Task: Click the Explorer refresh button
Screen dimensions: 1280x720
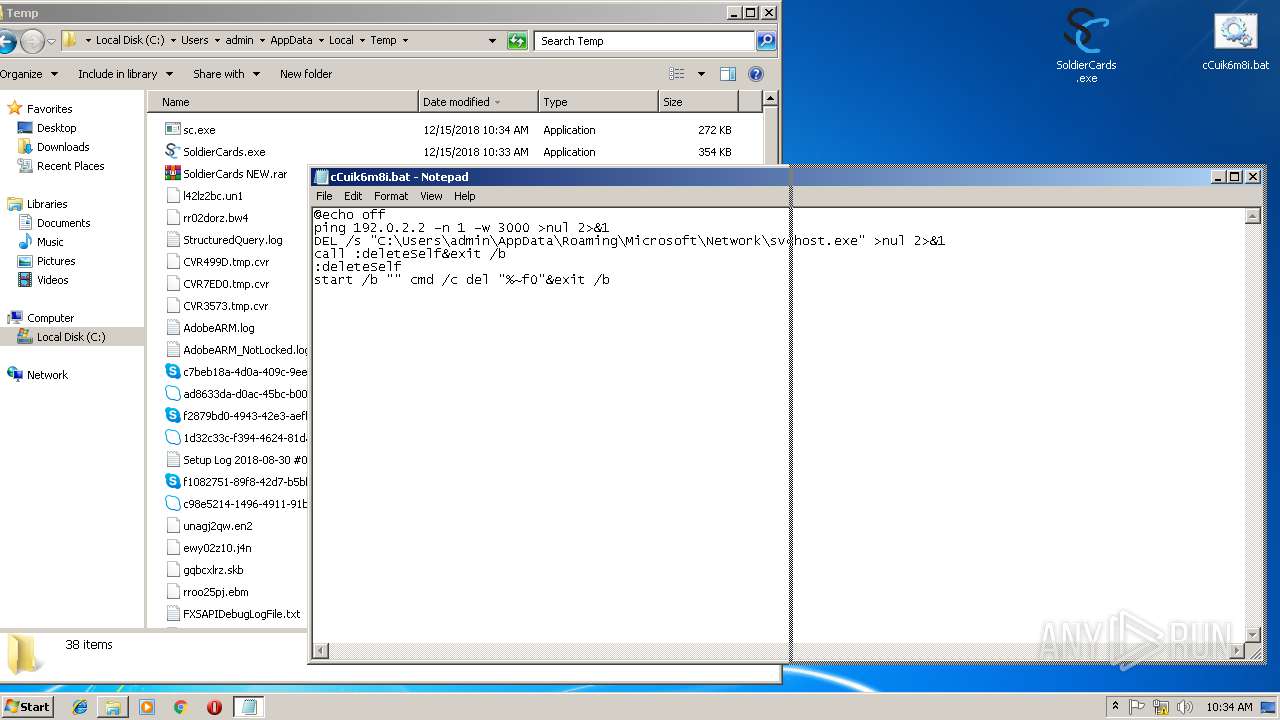Action: pyautogui.click(x=517, y=41)
